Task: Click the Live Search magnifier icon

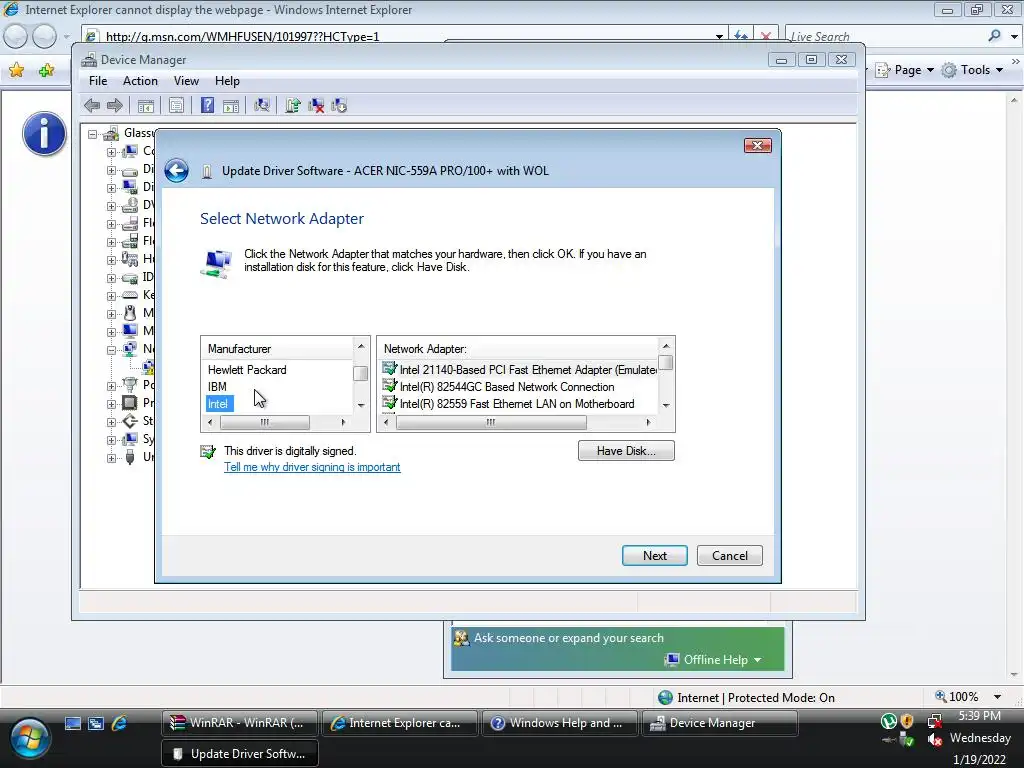Action: coord(994,36)
